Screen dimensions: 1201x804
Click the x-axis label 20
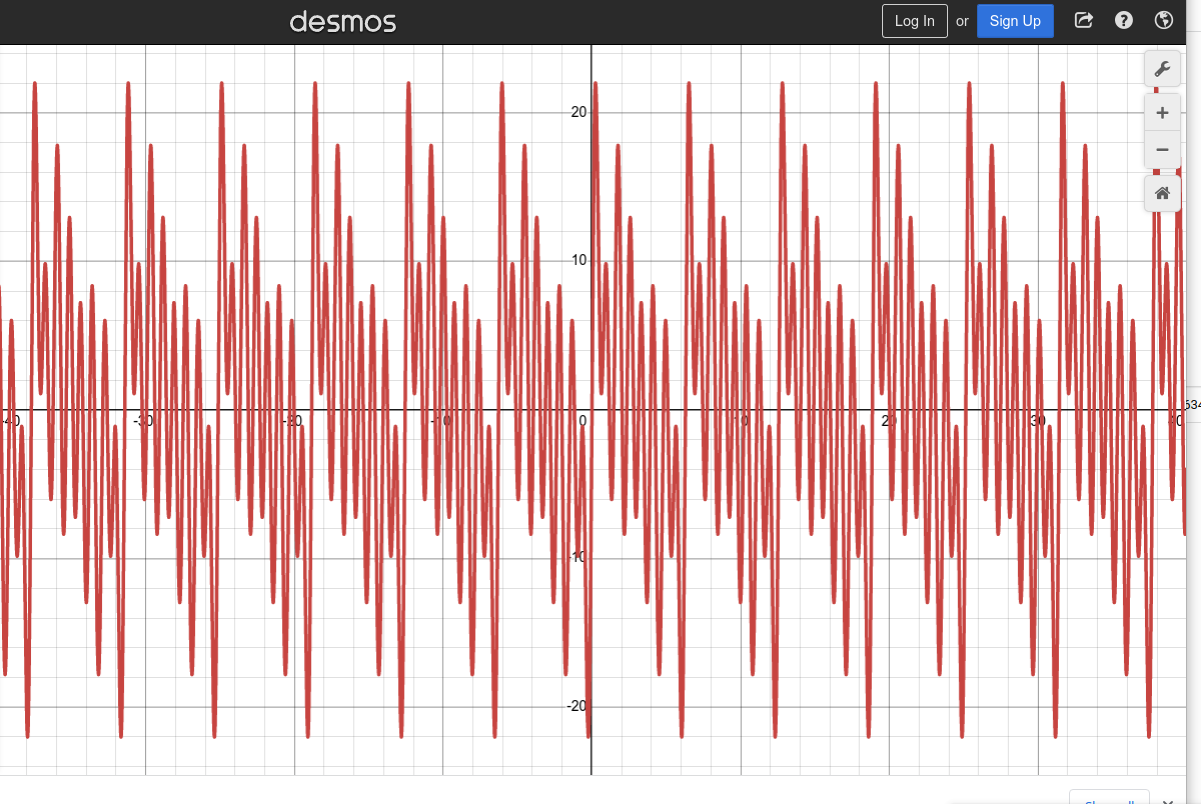click(x=889, y=421)
